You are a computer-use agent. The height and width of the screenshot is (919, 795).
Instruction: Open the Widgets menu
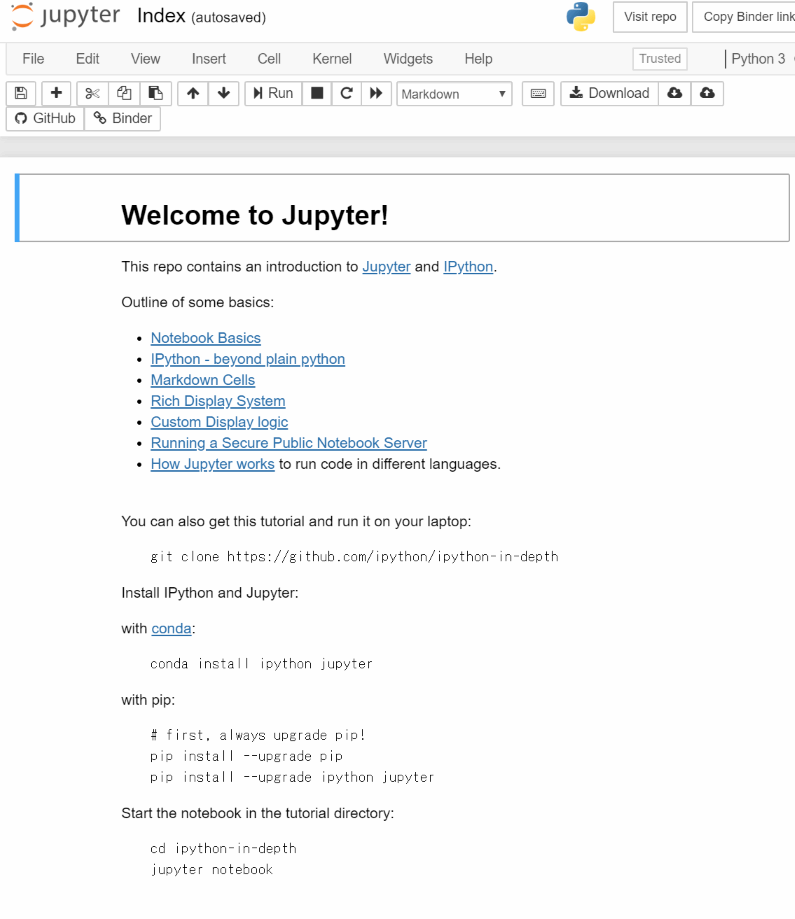[x=408, y=59]
